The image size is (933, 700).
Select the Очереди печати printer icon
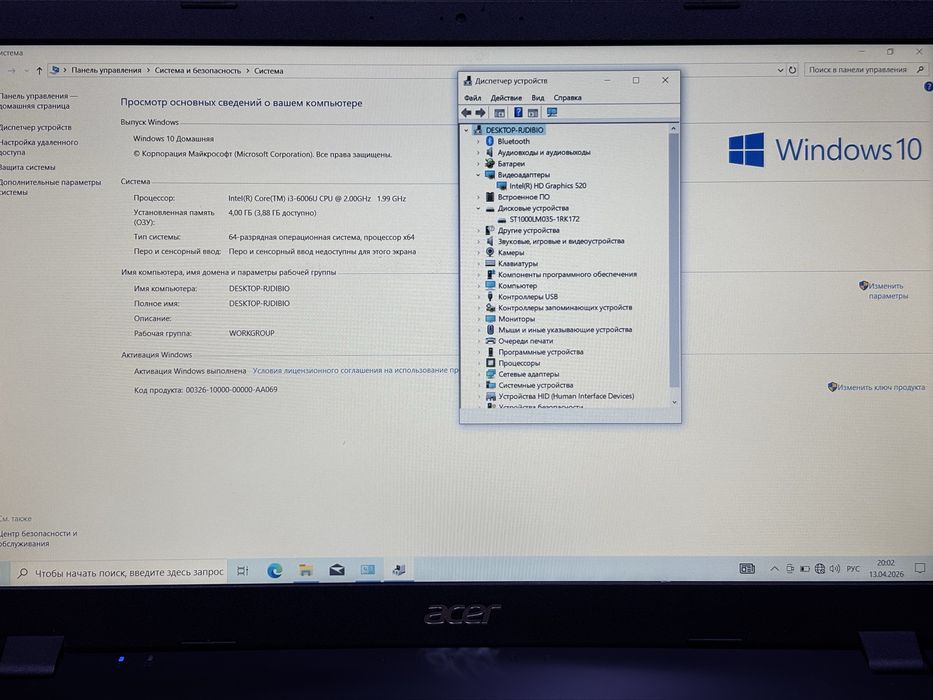(x=490, y=340)
